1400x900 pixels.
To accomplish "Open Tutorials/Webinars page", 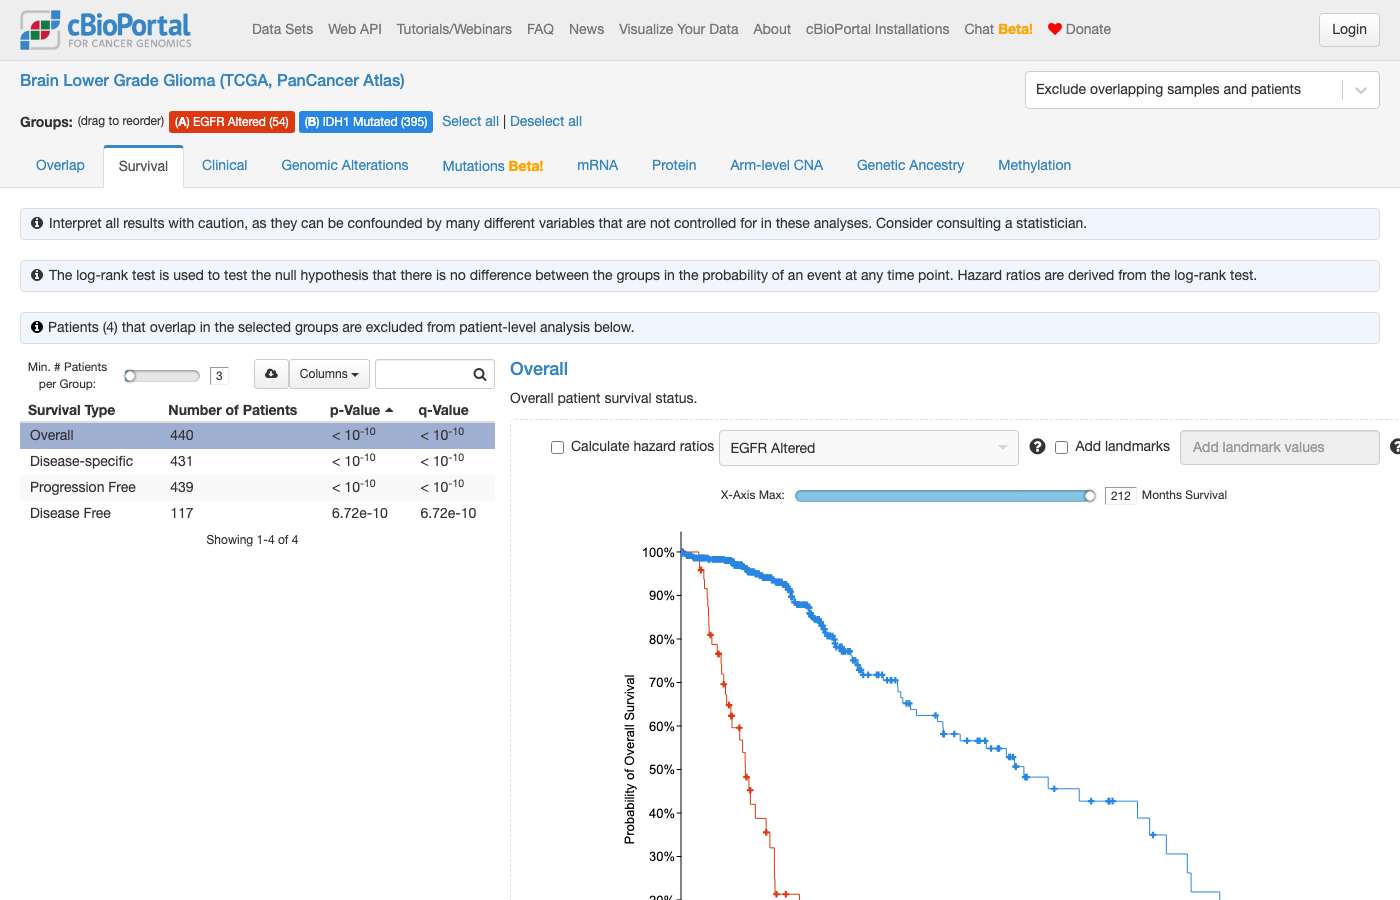I will [454, 30].
